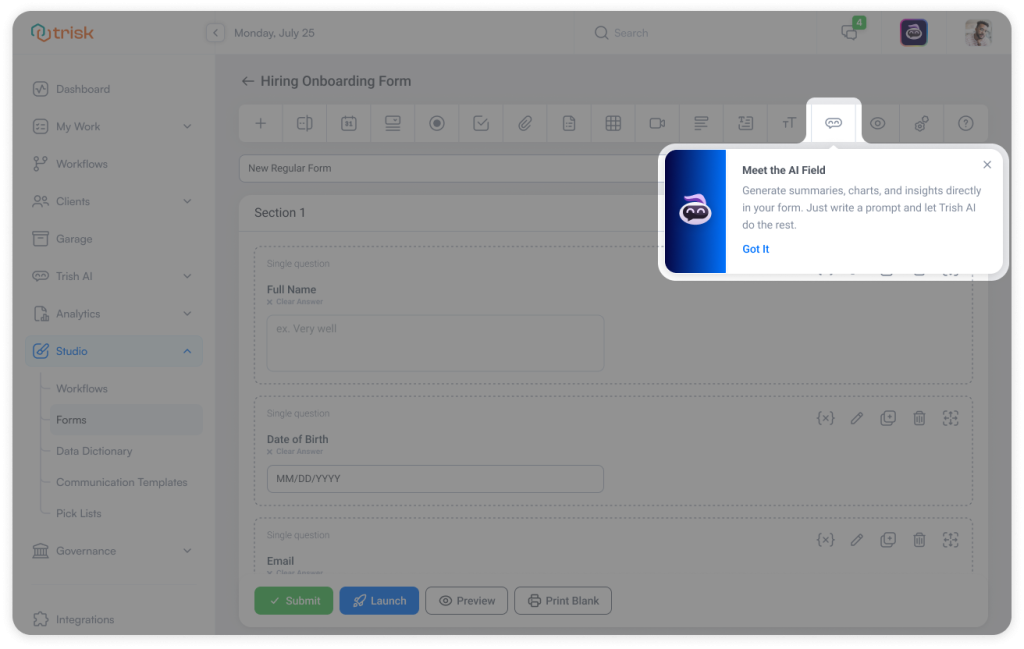The image size is (1024, 649).
Task: Open the chat notifications icon with badge 4
Action: coord(850,31)
